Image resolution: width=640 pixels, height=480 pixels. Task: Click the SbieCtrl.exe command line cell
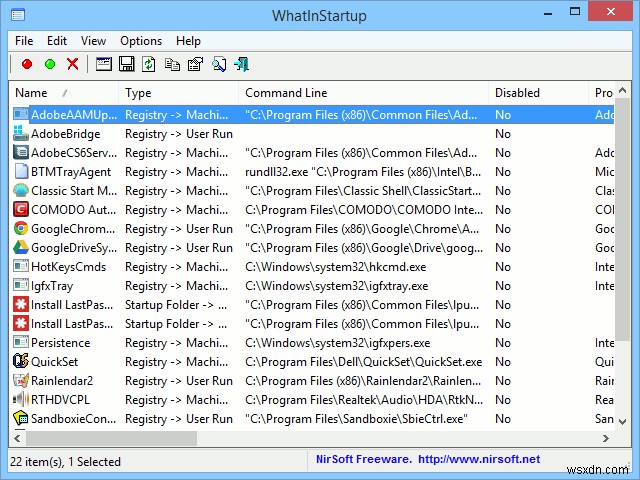point(356,418)
